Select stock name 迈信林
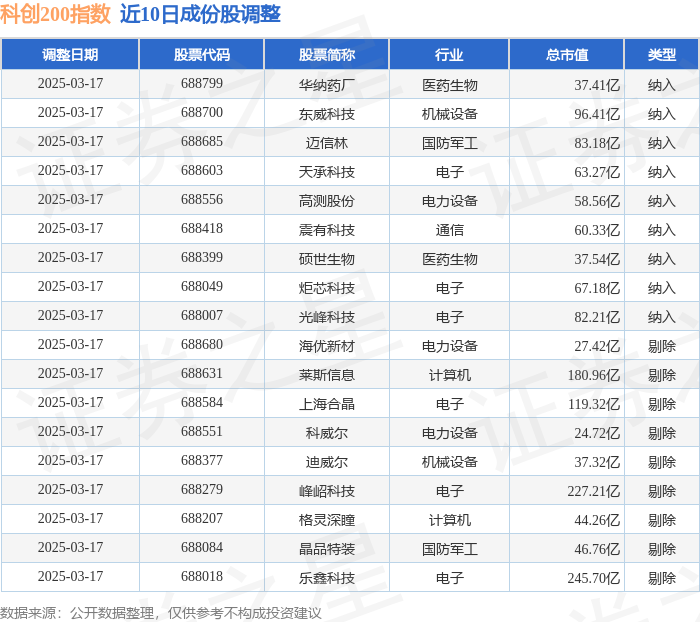Viewport: 700px width, 622px height. tap(327, 143)
